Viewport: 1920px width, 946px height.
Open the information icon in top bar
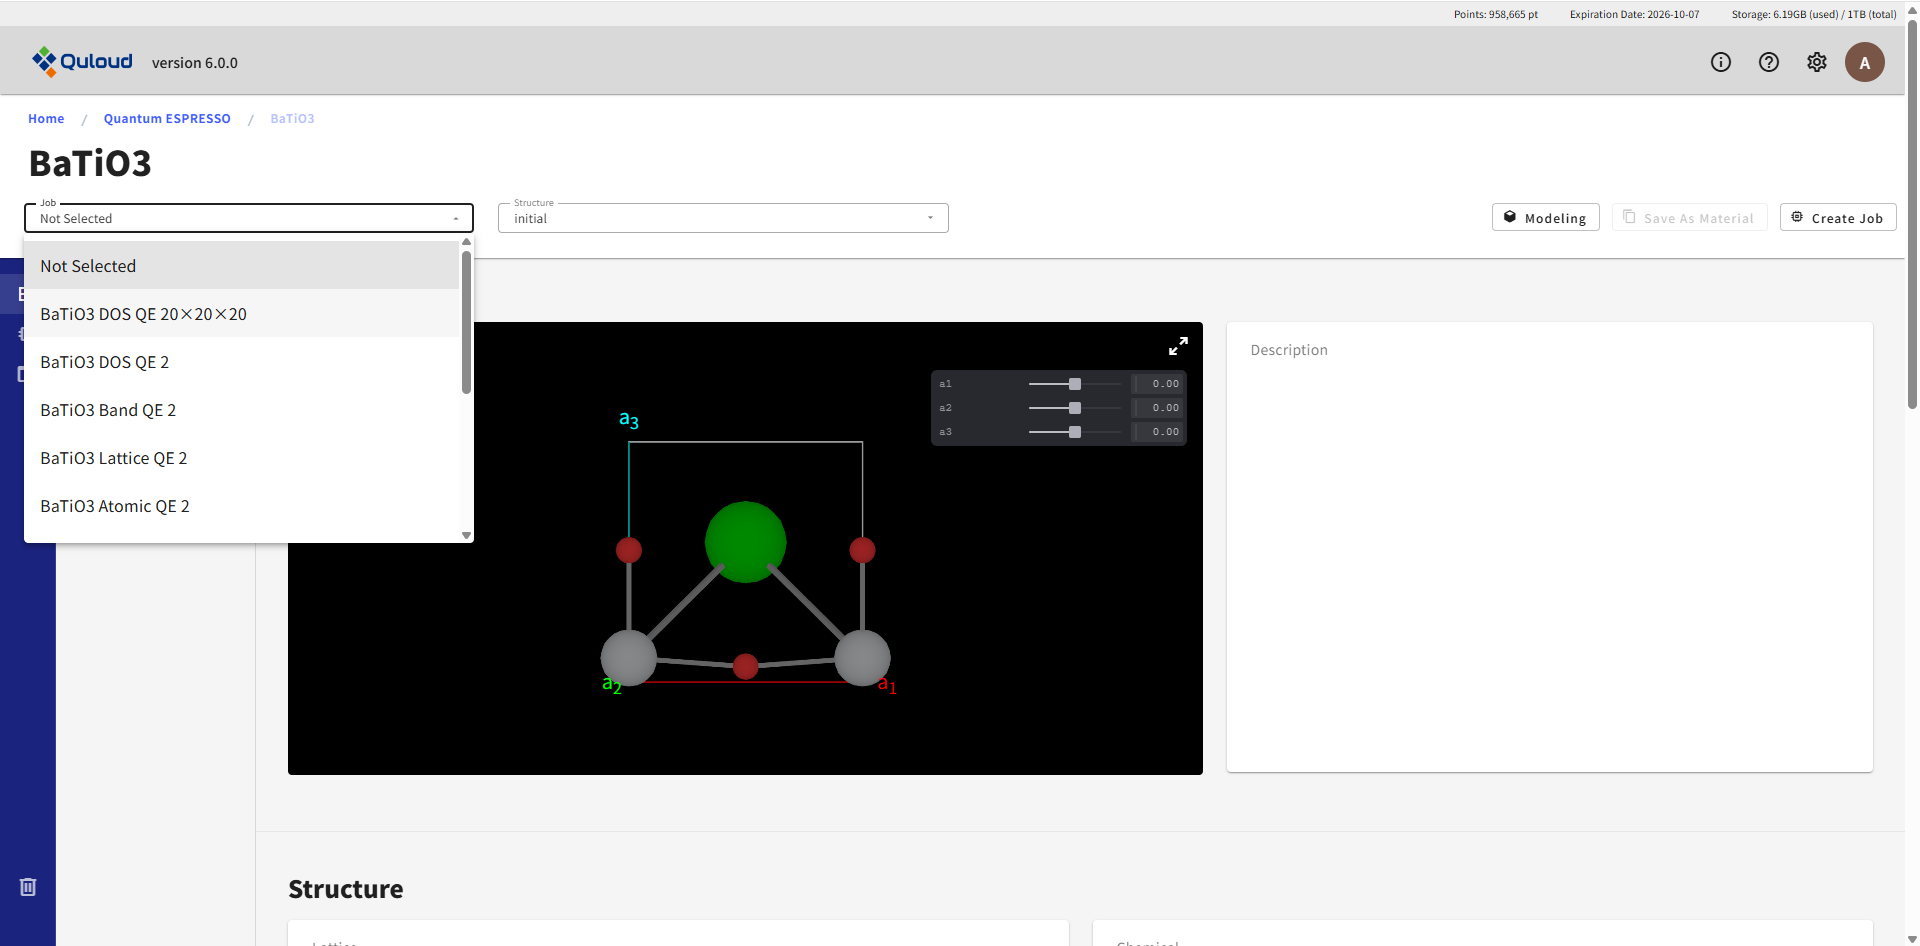(1721, 62)
